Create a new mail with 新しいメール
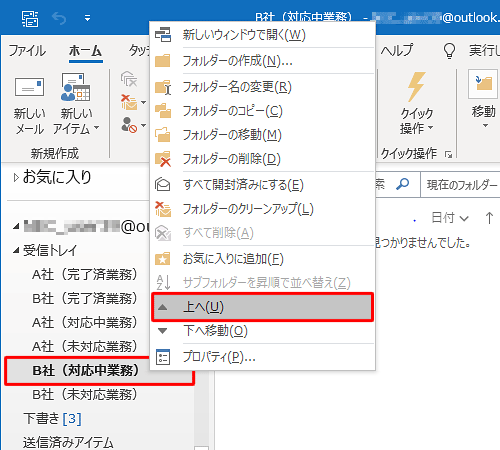This screenshot has width=500, height=450. [29, 106]
